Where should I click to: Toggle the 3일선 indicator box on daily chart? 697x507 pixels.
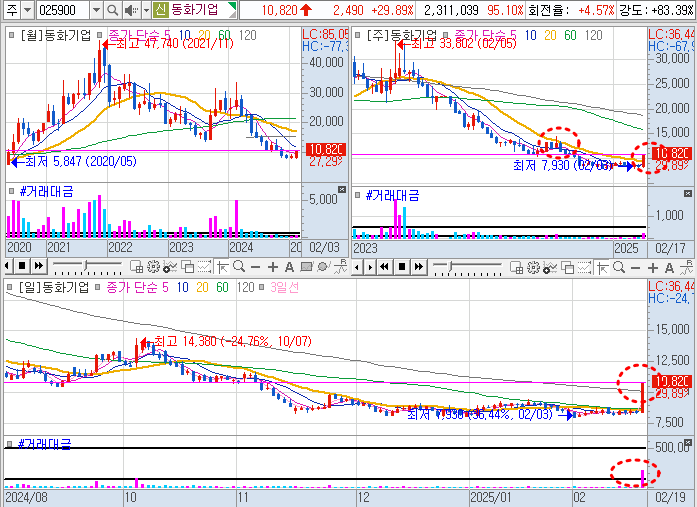(x=262, y=287)
